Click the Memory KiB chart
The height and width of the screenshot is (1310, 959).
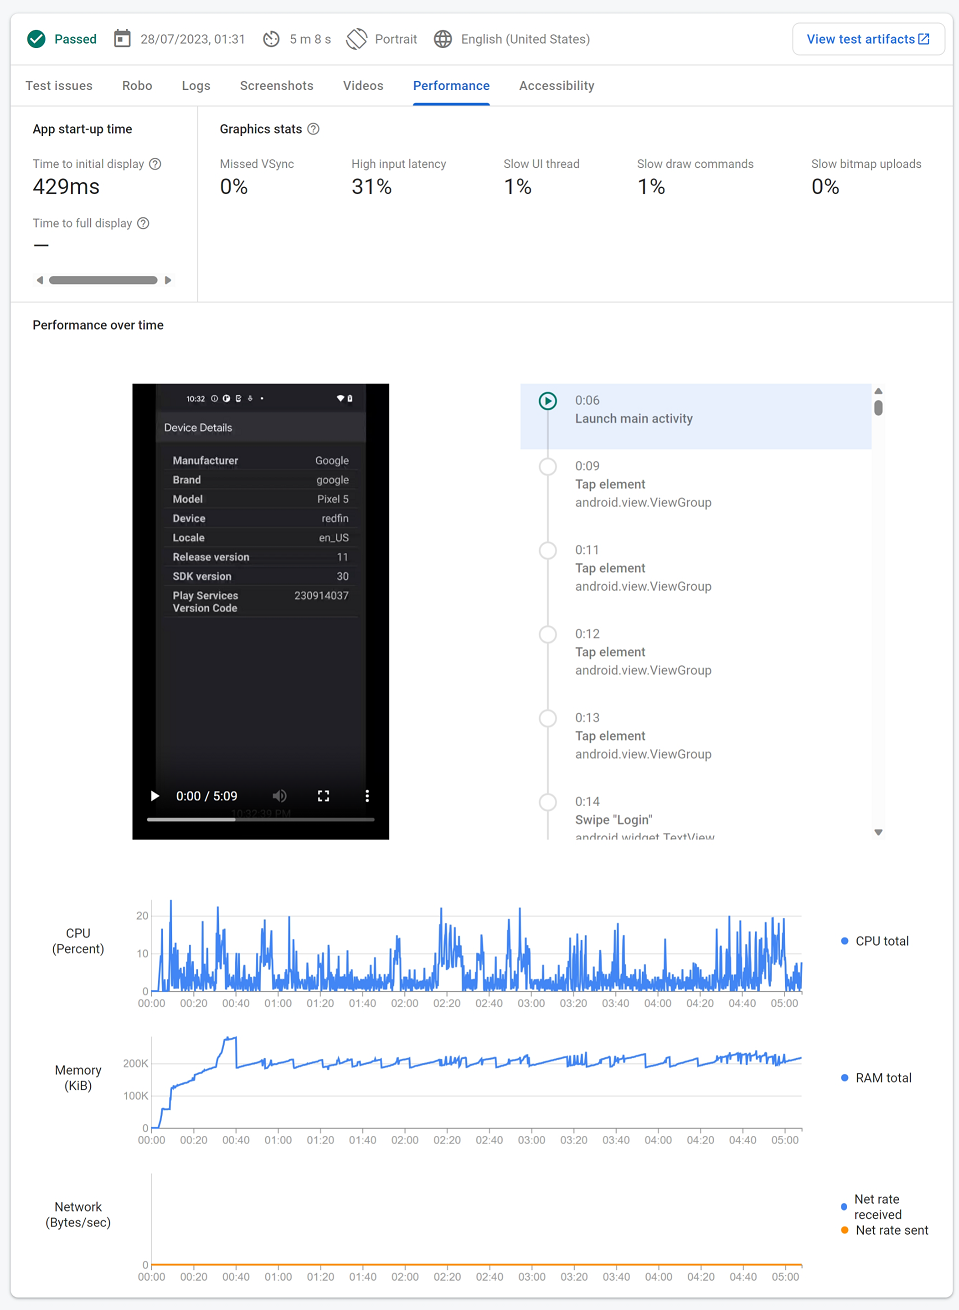coord(476,1083)
